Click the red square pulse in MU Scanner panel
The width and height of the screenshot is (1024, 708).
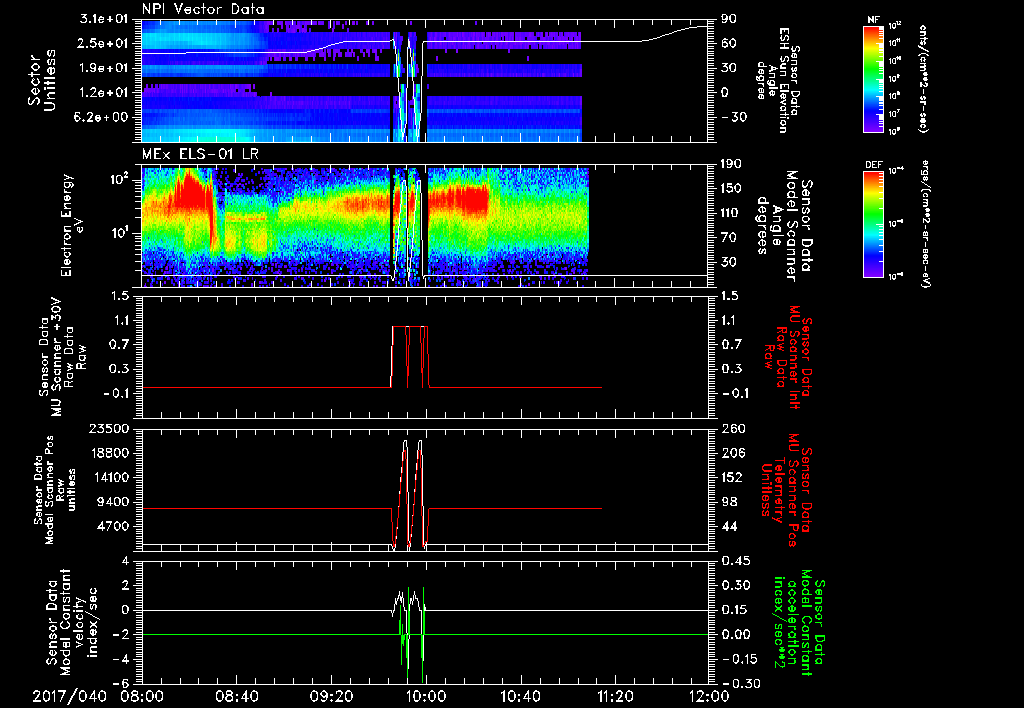point(410,357)
